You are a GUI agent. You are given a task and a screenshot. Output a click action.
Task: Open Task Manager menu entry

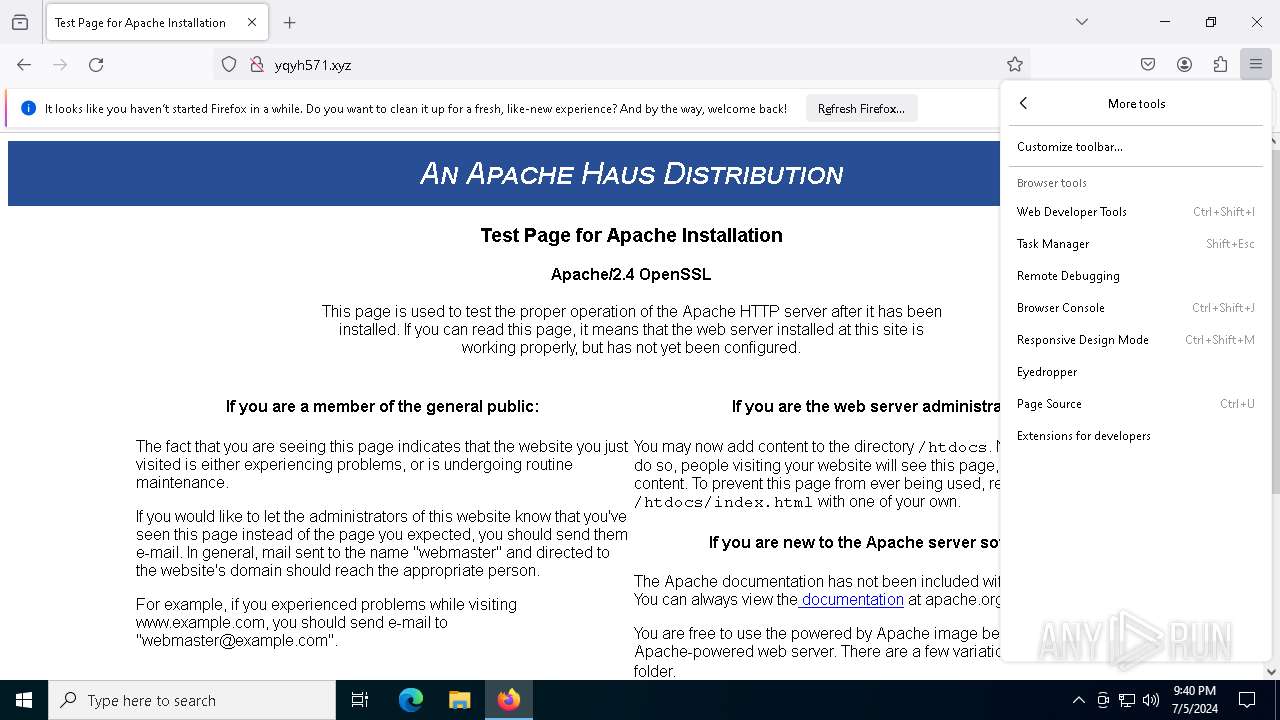1136,243
